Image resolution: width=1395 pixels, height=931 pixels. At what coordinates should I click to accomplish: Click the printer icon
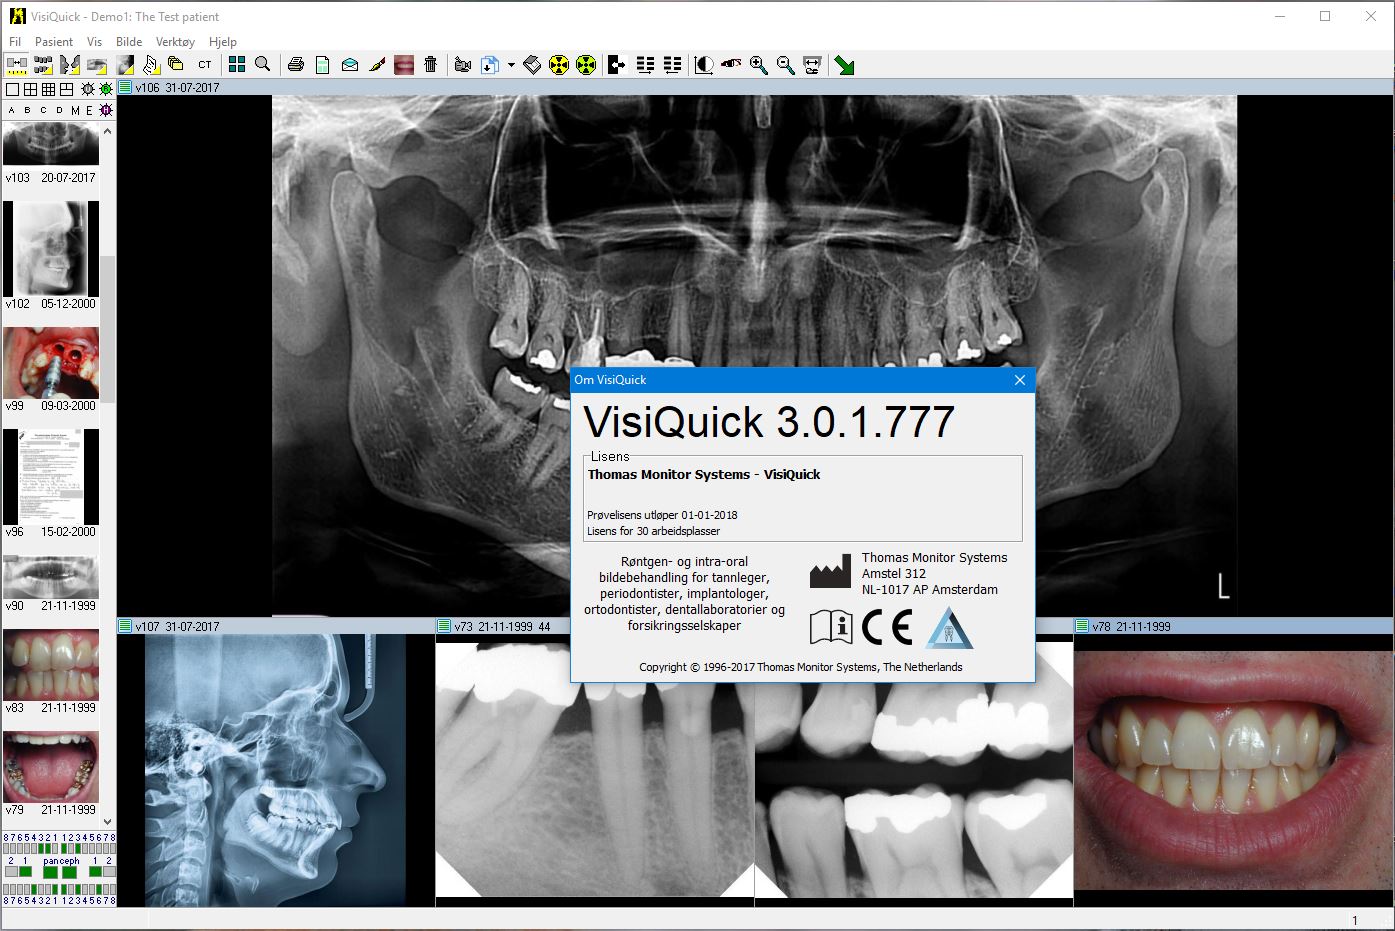(x=296, y=65)
